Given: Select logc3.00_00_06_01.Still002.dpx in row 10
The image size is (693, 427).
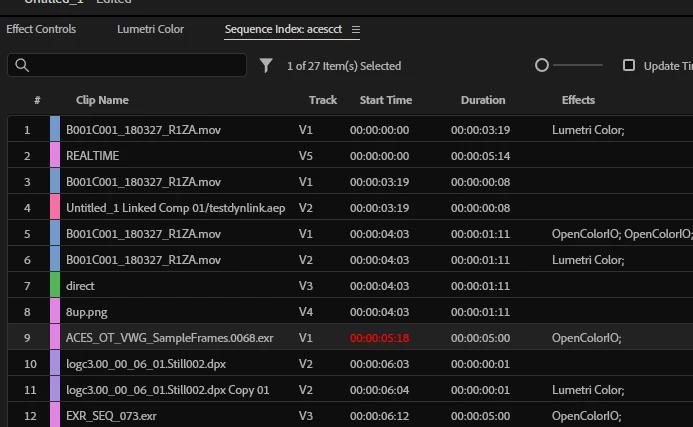Looking at the screenshot, I should 146,364.
